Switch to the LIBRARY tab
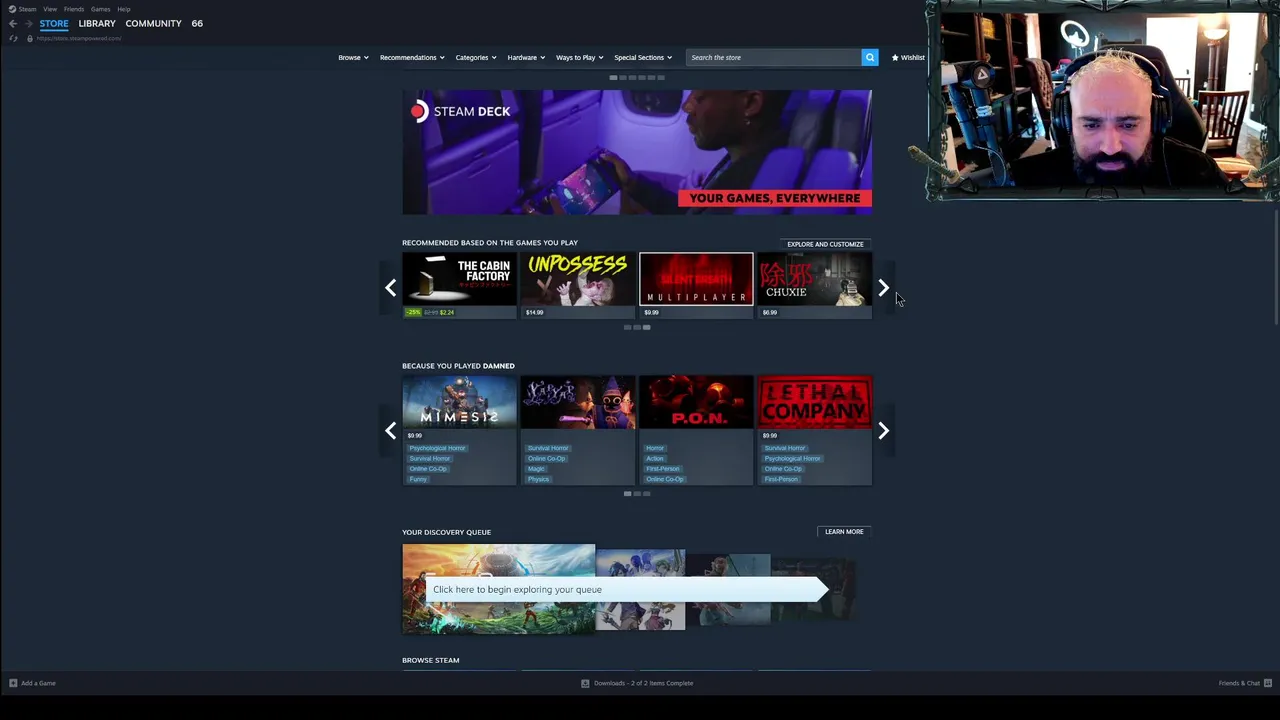1280x720 pixels. (97, 23)
